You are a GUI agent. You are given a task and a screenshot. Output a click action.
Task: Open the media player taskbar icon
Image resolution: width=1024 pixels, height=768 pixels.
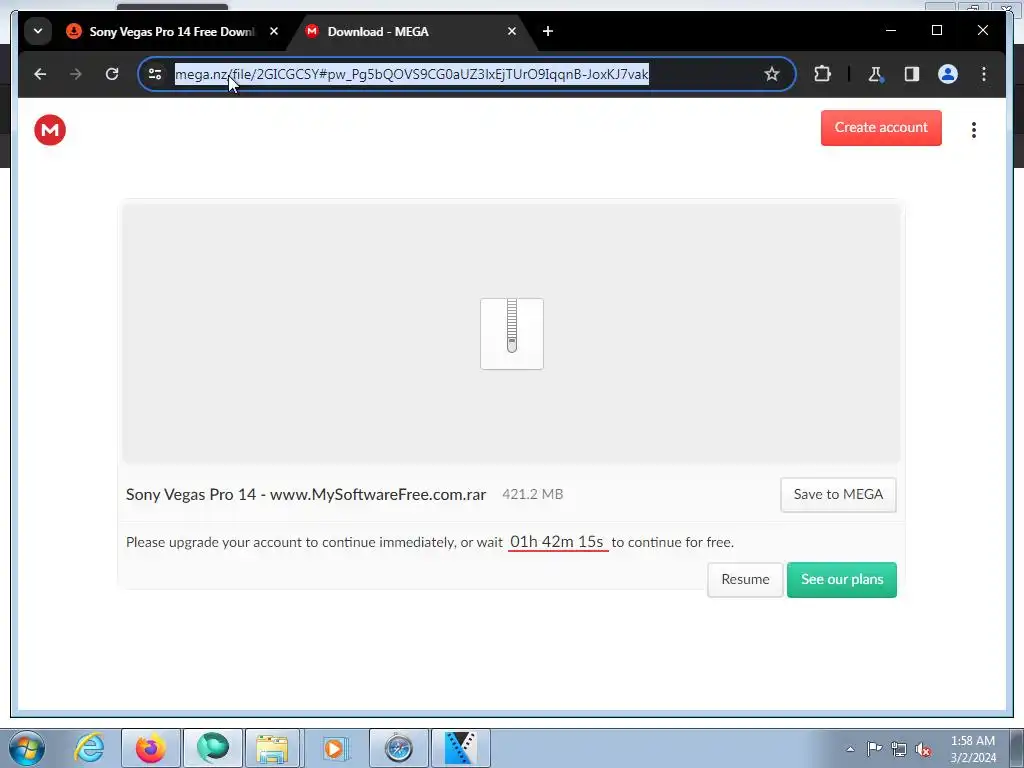pyautogui.click(x=336, y=748)
